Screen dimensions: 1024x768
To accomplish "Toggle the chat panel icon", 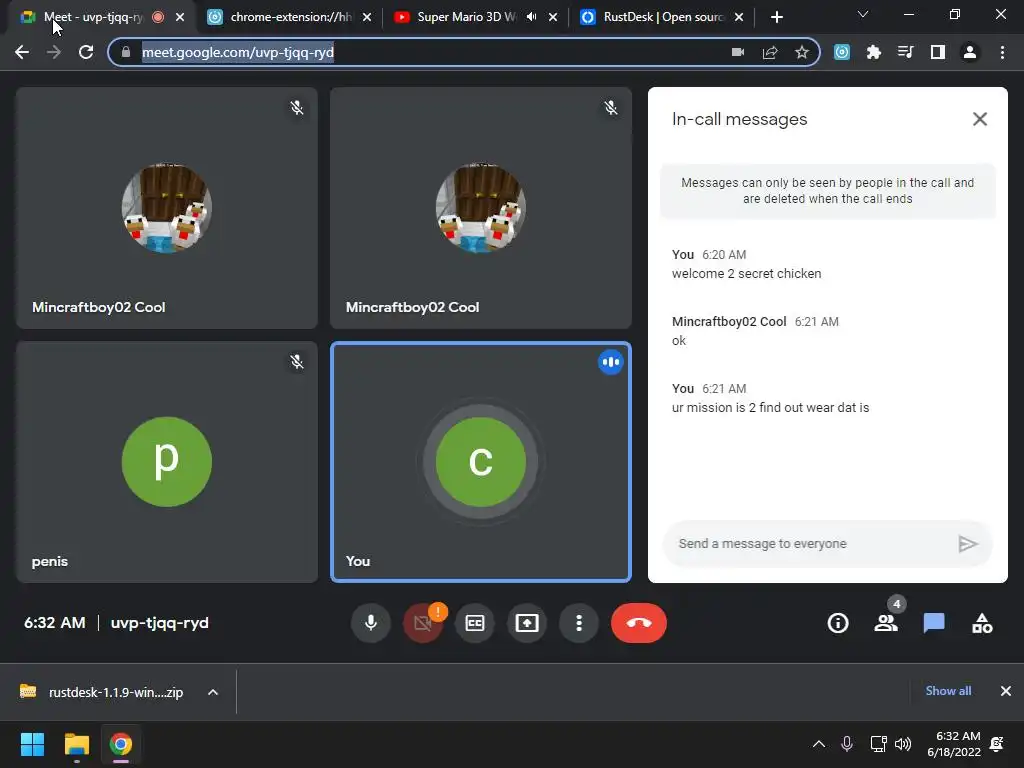I will pos(934,623).
